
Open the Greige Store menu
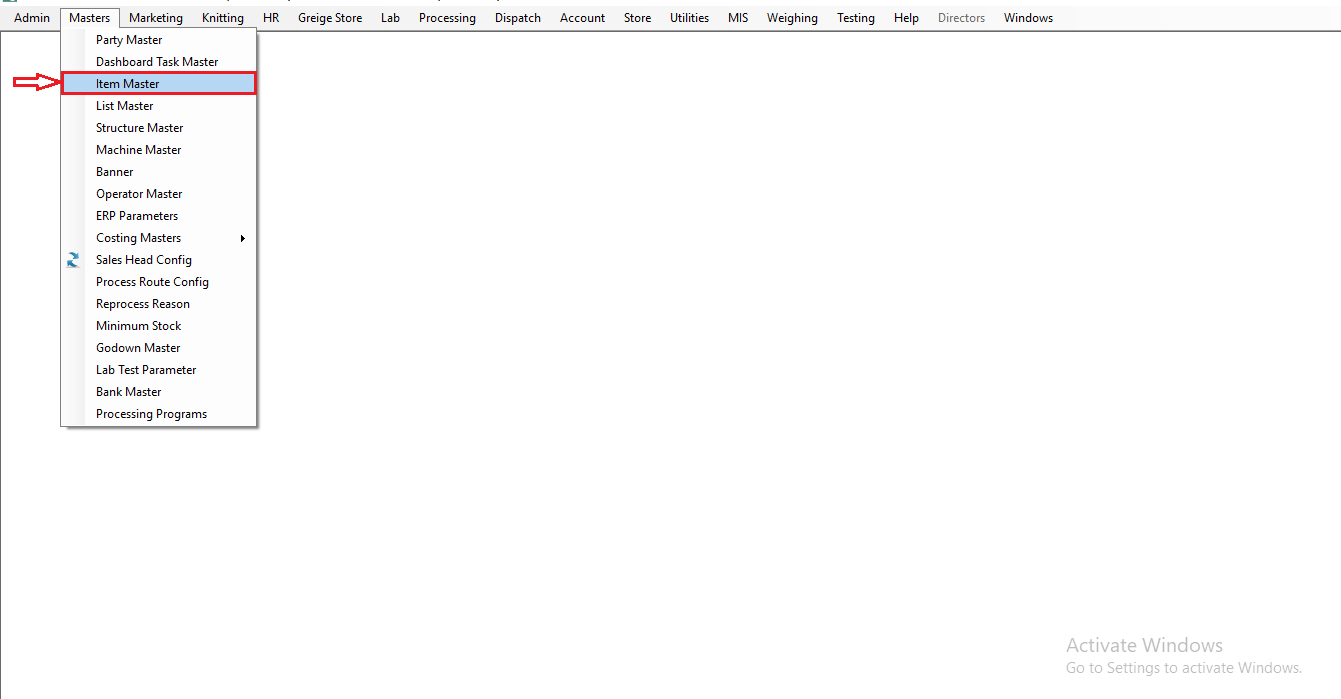[x=330, y=18]
